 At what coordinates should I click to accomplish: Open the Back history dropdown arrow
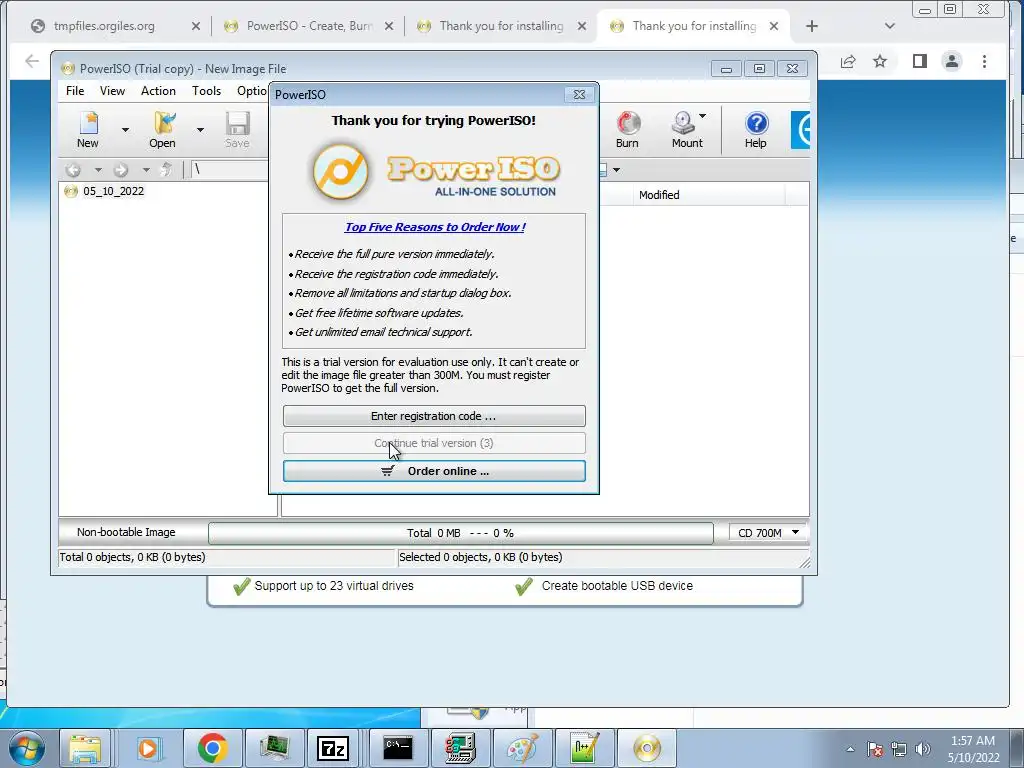point(98,170)
